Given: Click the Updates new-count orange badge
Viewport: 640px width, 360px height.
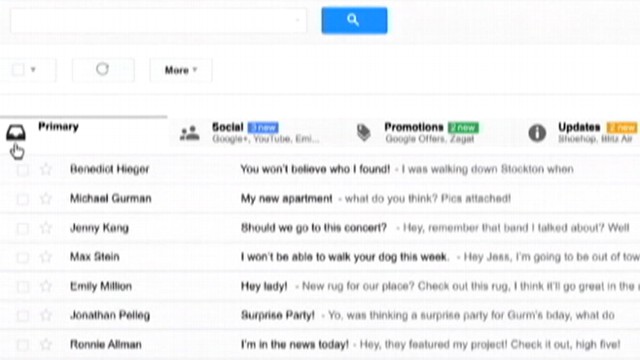Looking at the screenshot, I should (622, 127).
